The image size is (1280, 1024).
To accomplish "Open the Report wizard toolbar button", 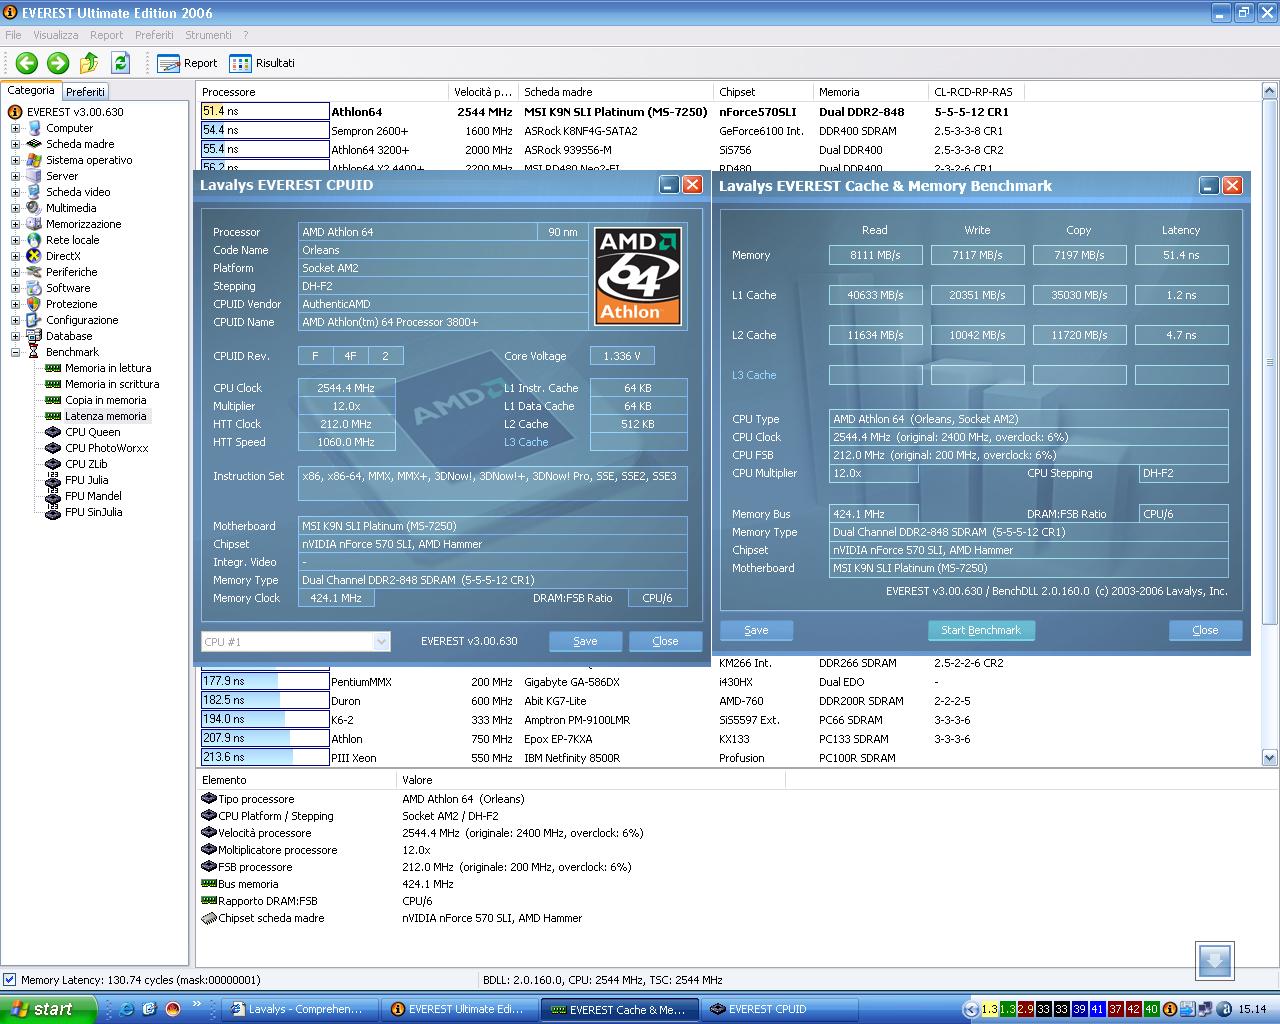I will click(187, 63).
